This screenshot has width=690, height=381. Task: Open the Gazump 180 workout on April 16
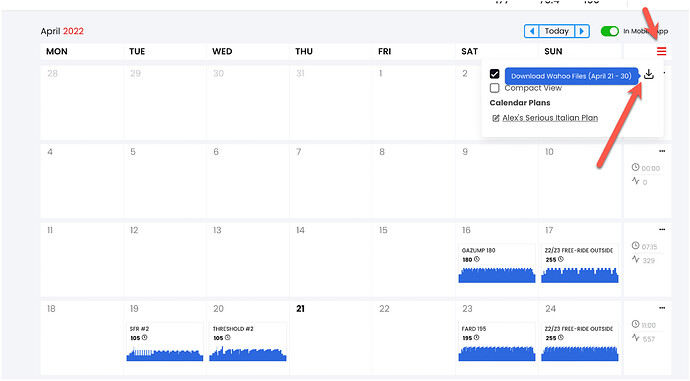pos(497,264)
